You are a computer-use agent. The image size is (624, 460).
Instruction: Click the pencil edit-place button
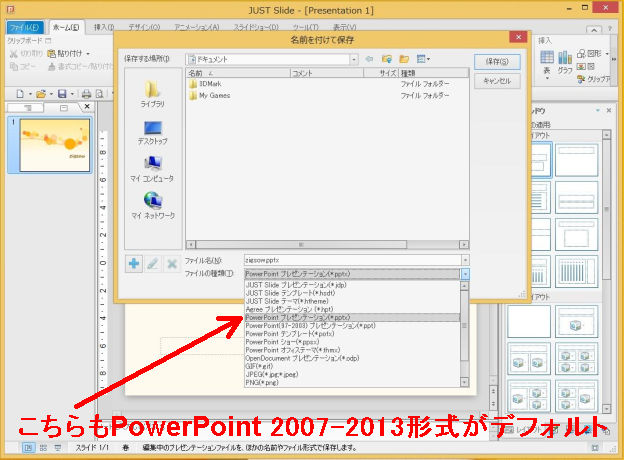click(x=153, y=263)
